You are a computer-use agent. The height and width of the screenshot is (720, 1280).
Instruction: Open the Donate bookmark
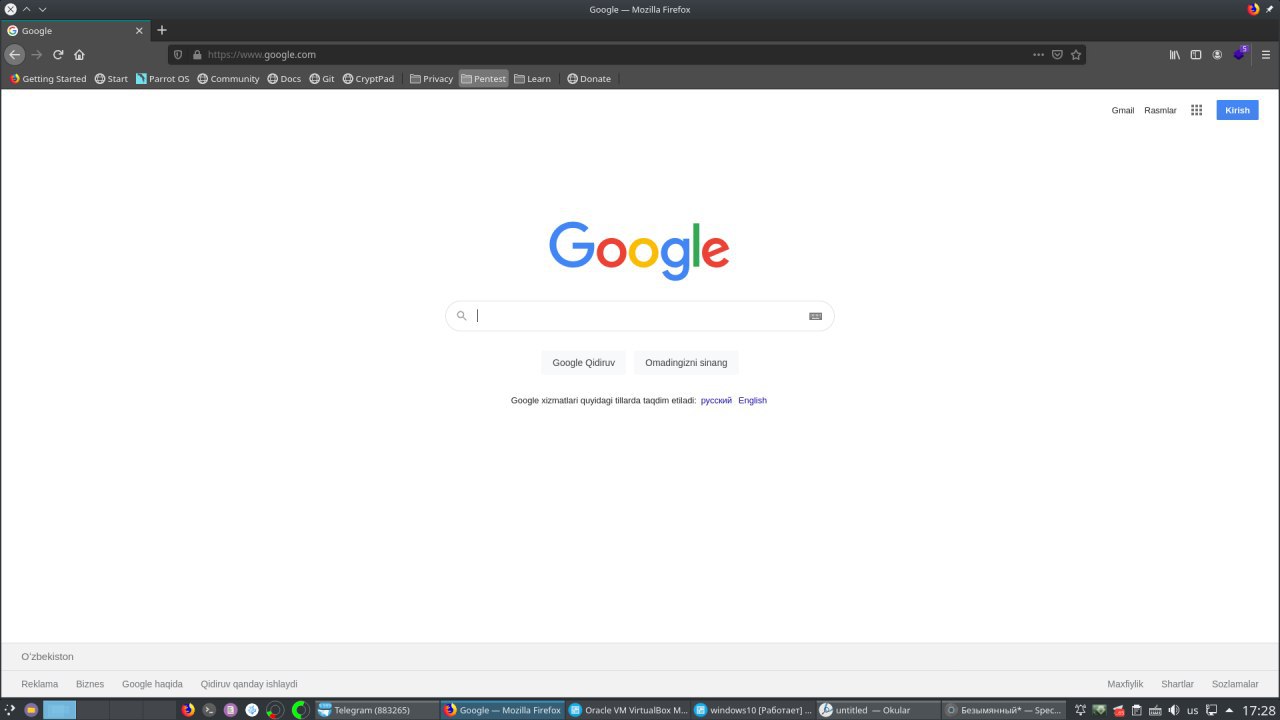(x=589, y=79)
